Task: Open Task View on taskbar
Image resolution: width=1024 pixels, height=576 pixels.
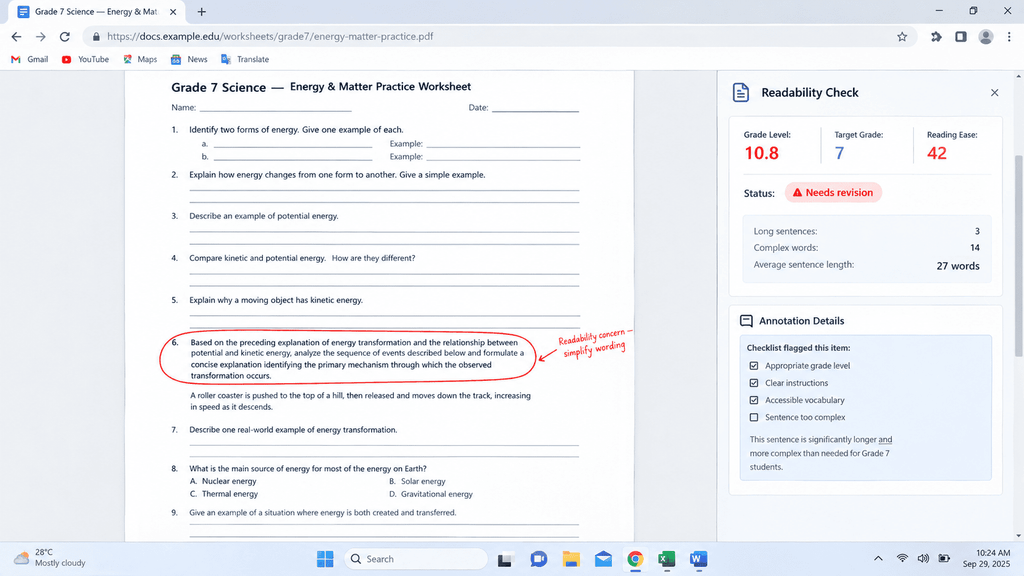Action: pyautogui.click(x=505, y=559)
